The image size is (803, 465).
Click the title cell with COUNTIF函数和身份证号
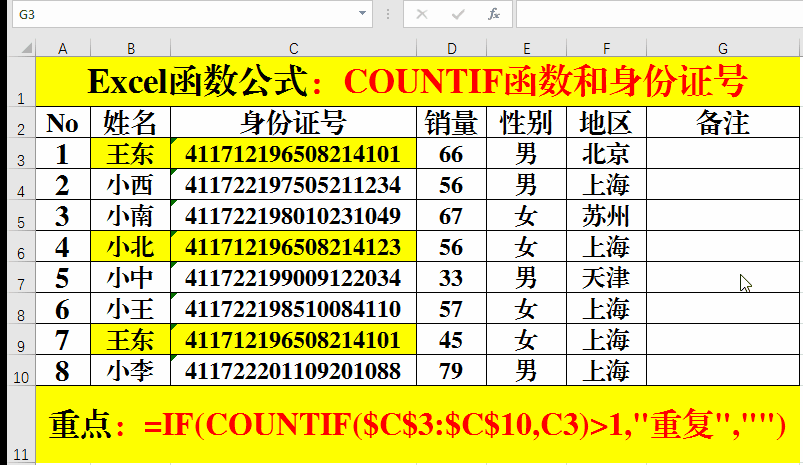pyautogui.click(x=418, y=81)
